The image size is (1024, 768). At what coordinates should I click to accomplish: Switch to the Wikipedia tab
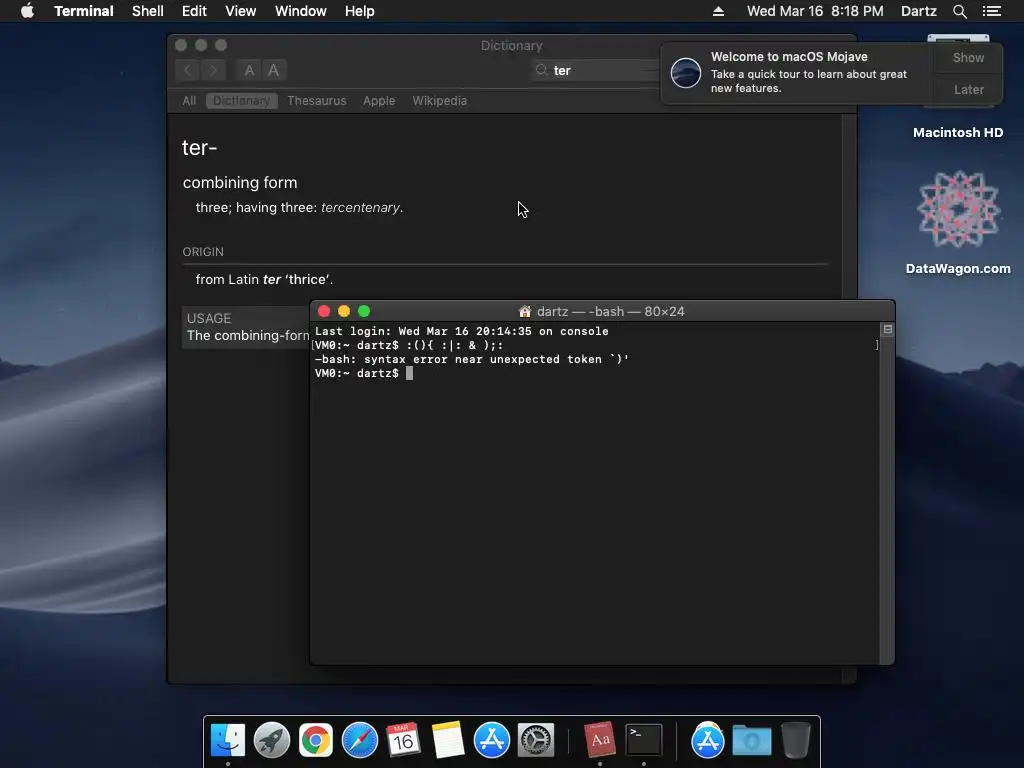pyautogui.click(x=440, y=101)
